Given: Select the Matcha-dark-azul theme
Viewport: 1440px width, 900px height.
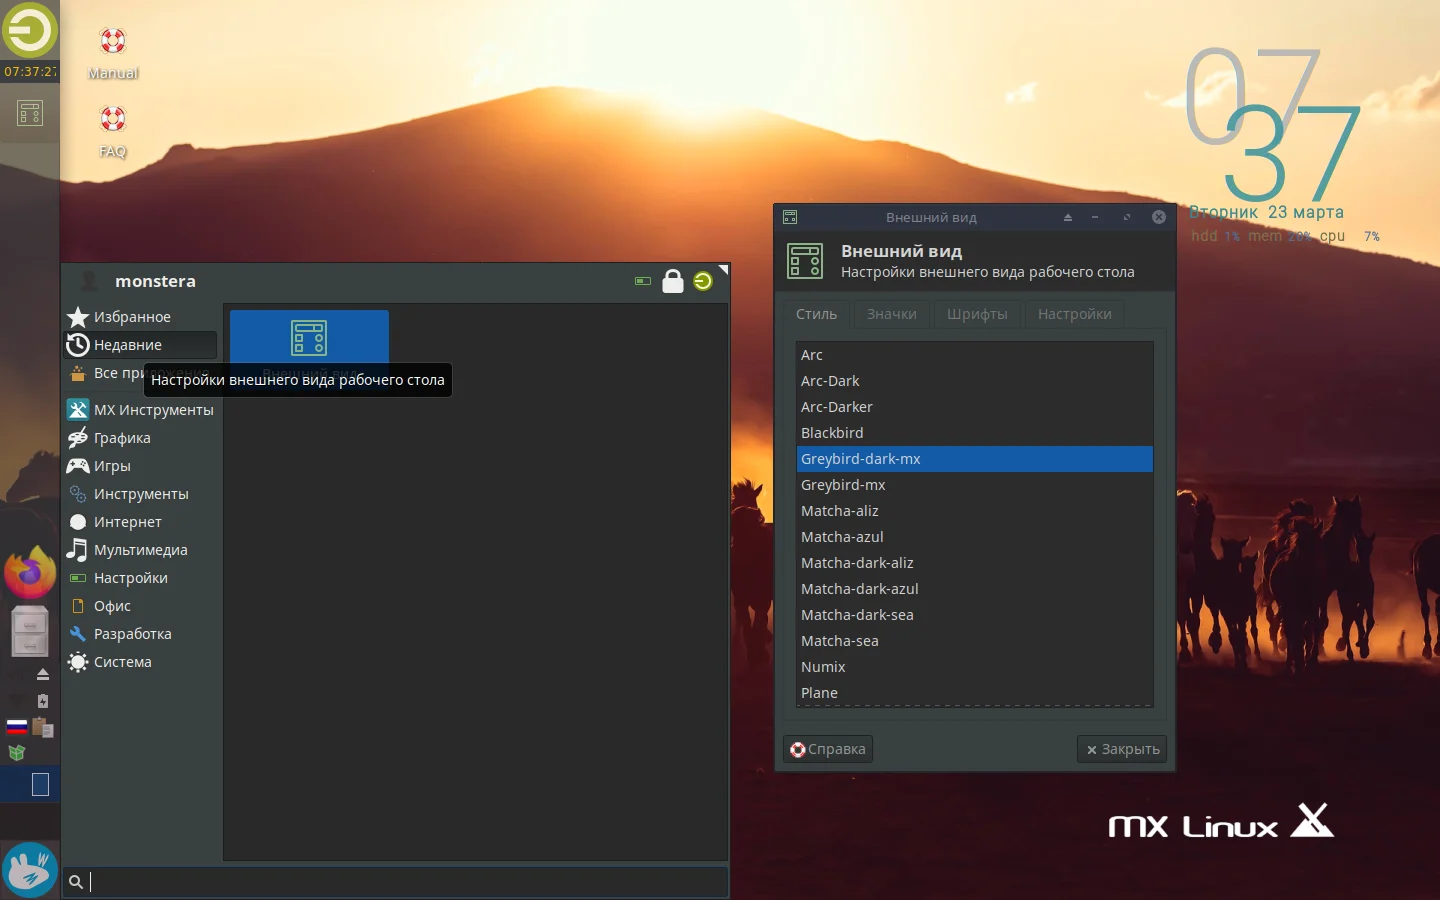Looking at the screenshot, I should click(860, 589).
